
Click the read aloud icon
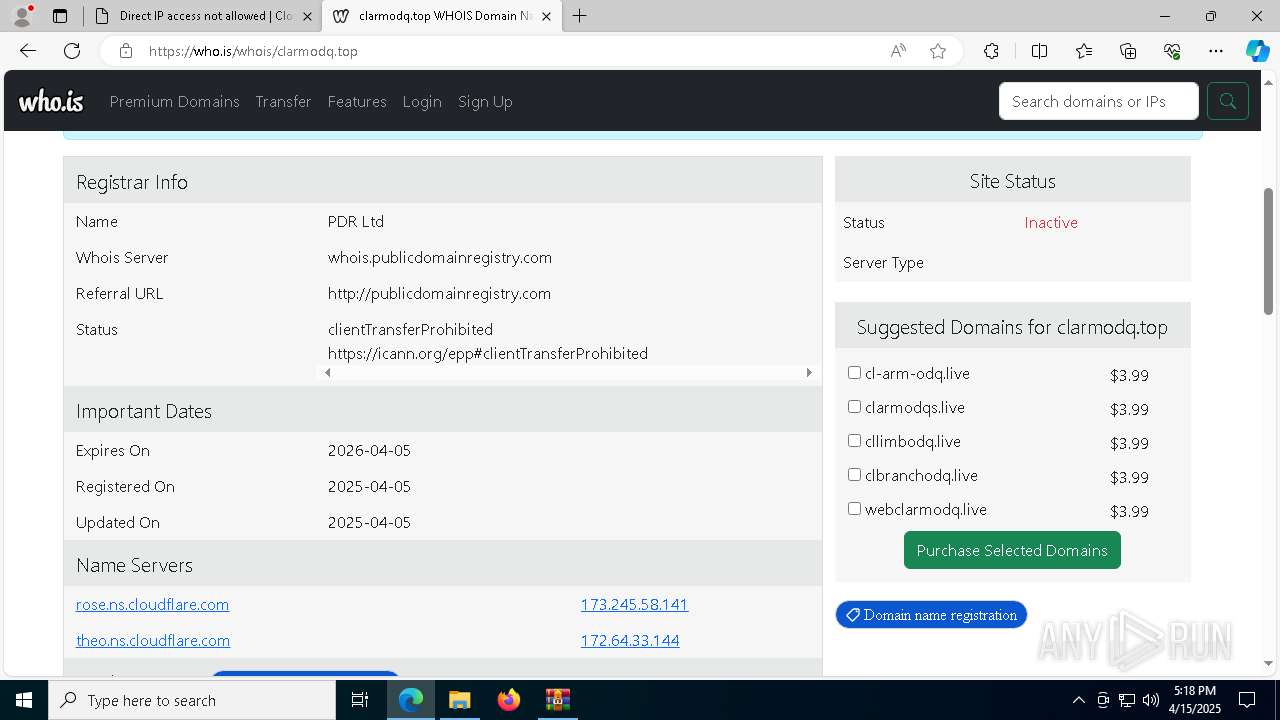[x=898, y=51]
